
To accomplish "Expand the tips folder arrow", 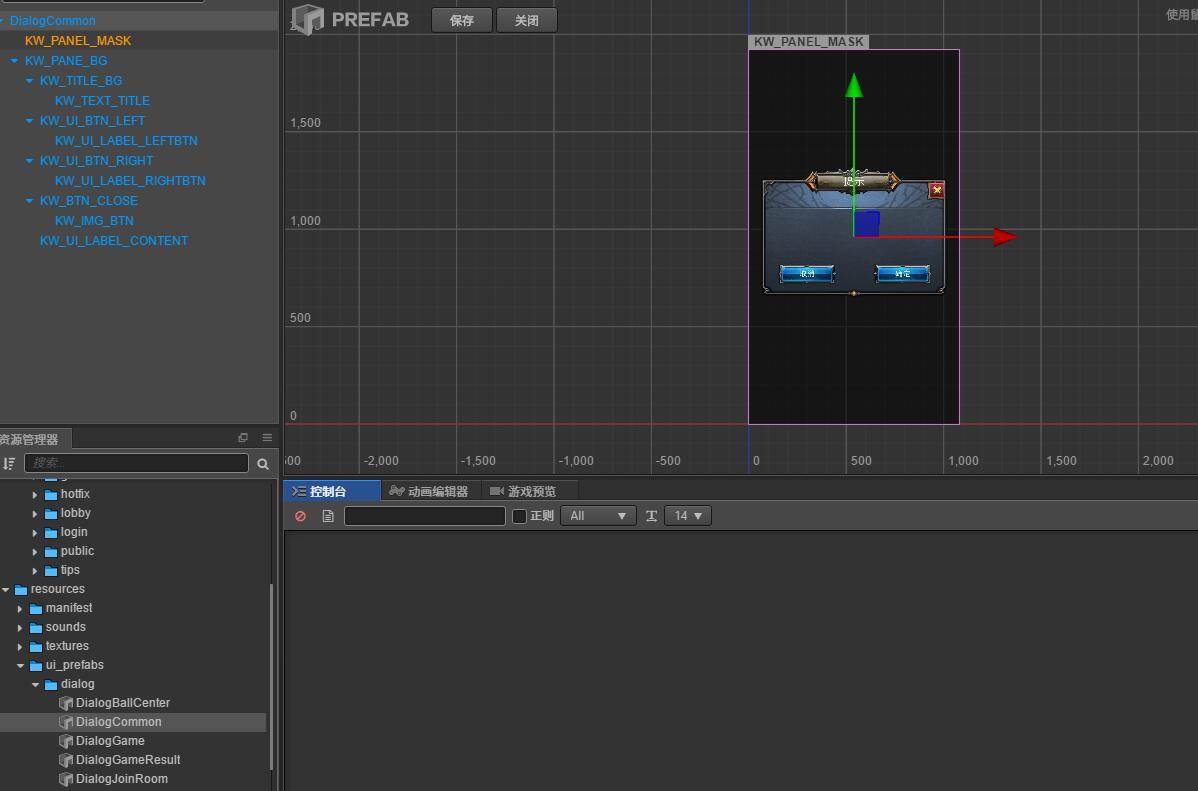I will (x=35, y=571).
